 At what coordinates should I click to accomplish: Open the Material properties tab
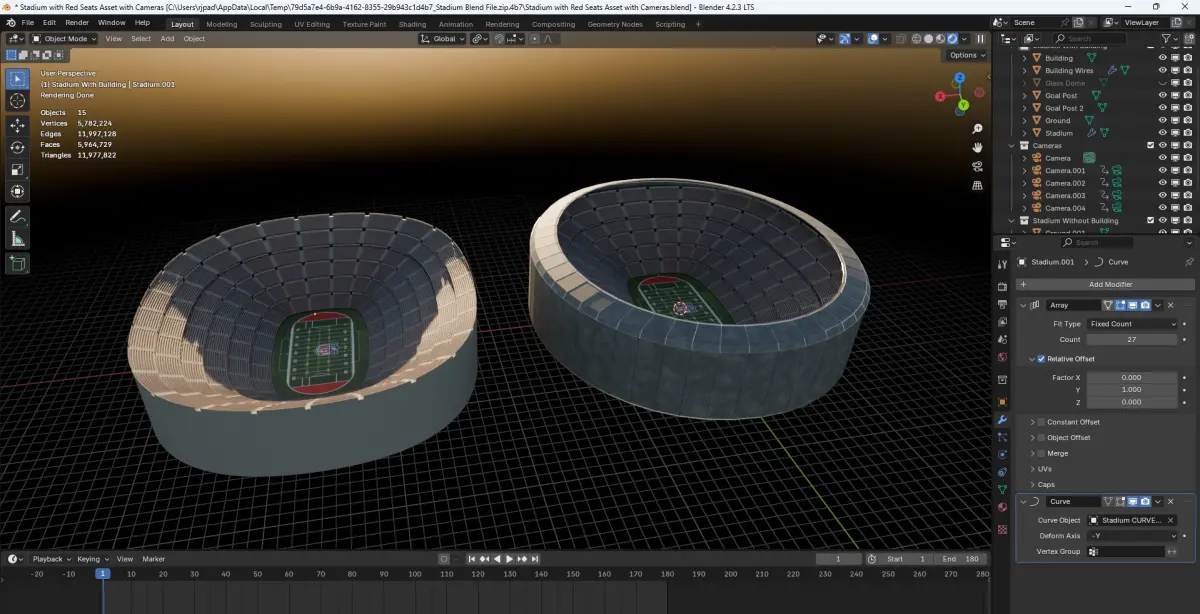[1002, 507]
